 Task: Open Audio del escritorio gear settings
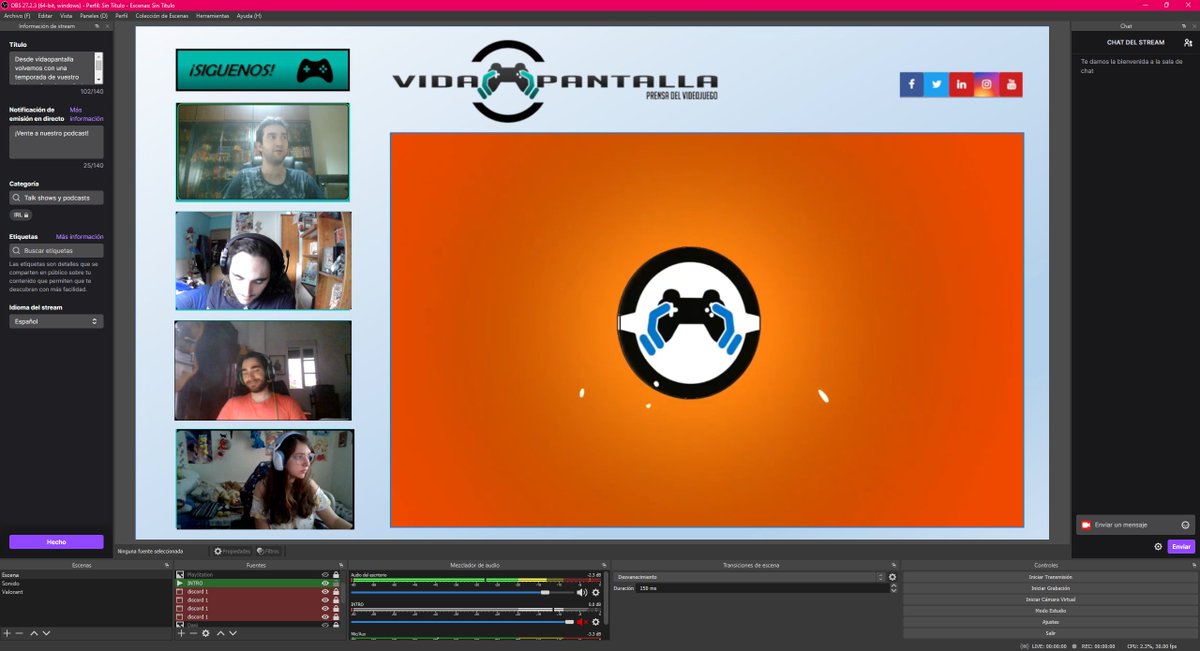coord(596,593)
